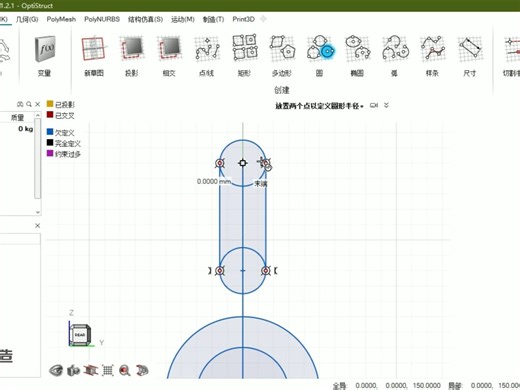Click the black 完全定义 legend swatch
520x390 pixels.
(50, 143)
